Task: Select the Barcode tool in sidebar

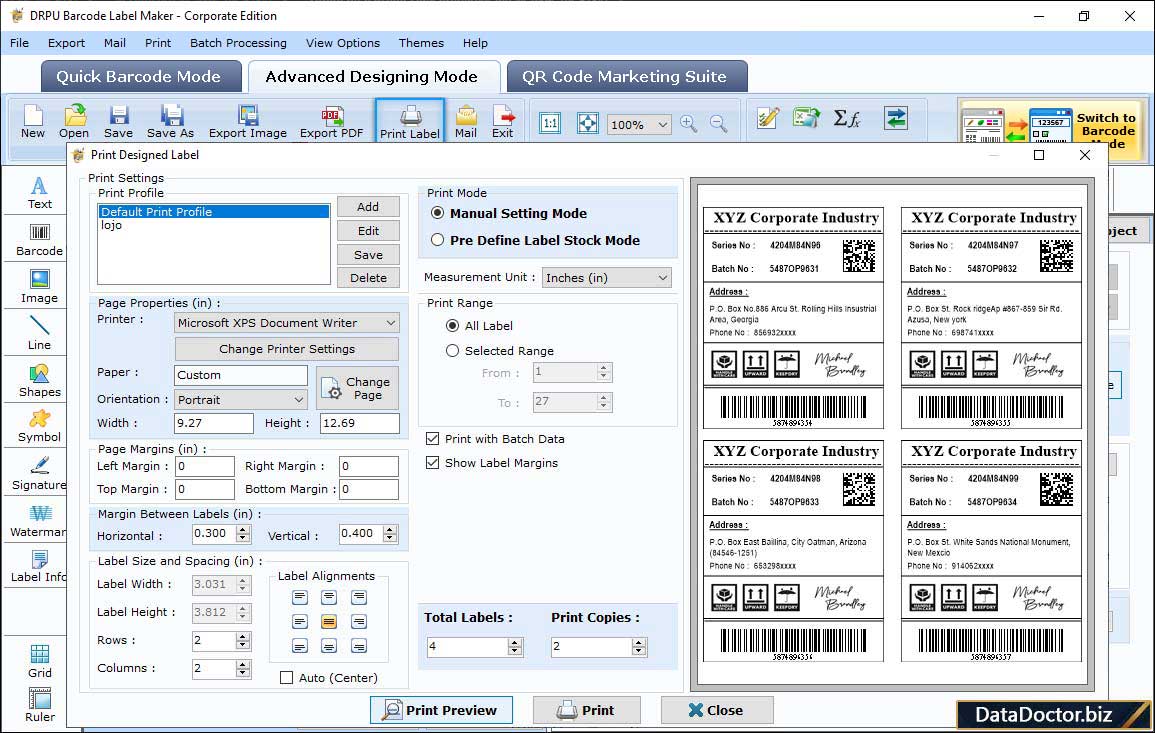Action: point(39,240)
